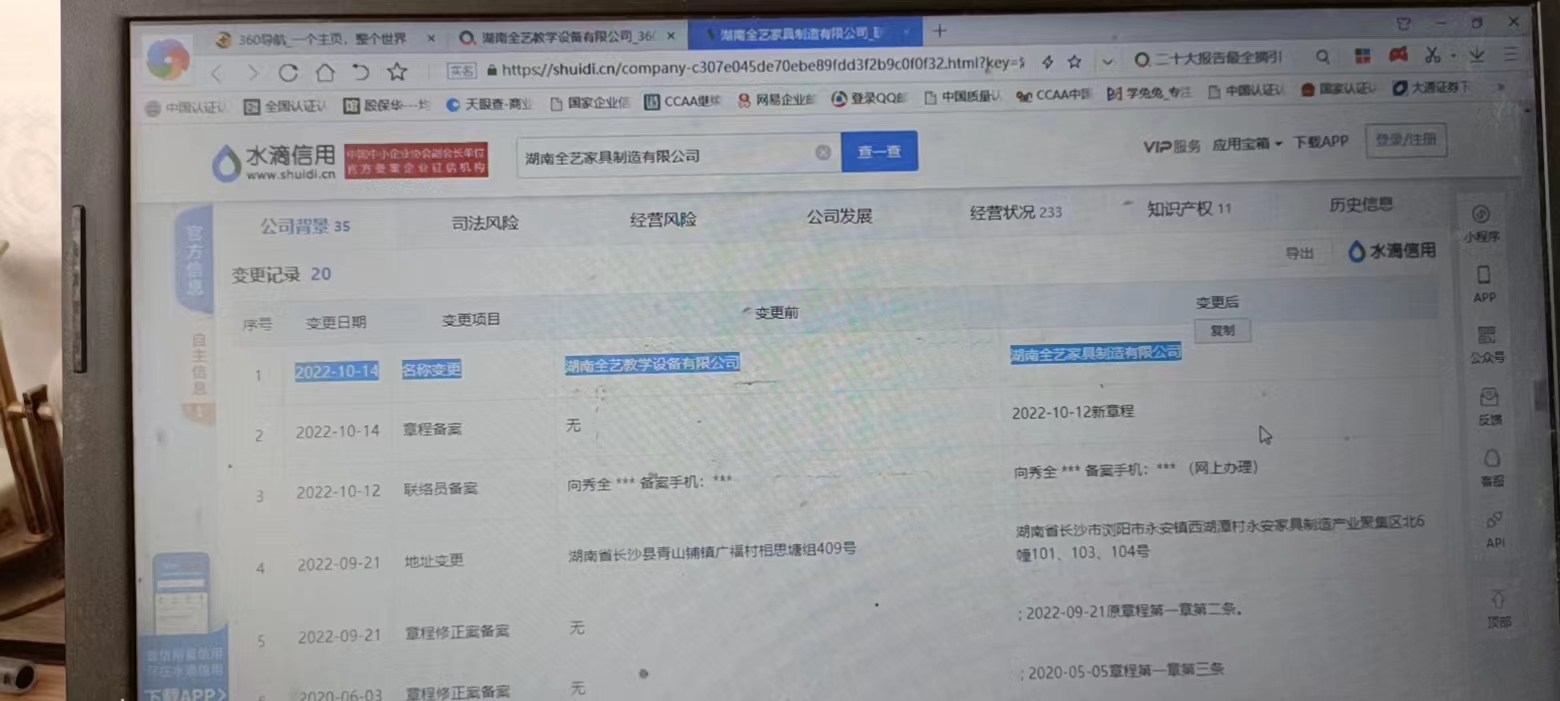Close the 湖南全艺教学设备有限公司 tab
The width and height of the screenshot is (1560, 701).
tap(671, 37)
